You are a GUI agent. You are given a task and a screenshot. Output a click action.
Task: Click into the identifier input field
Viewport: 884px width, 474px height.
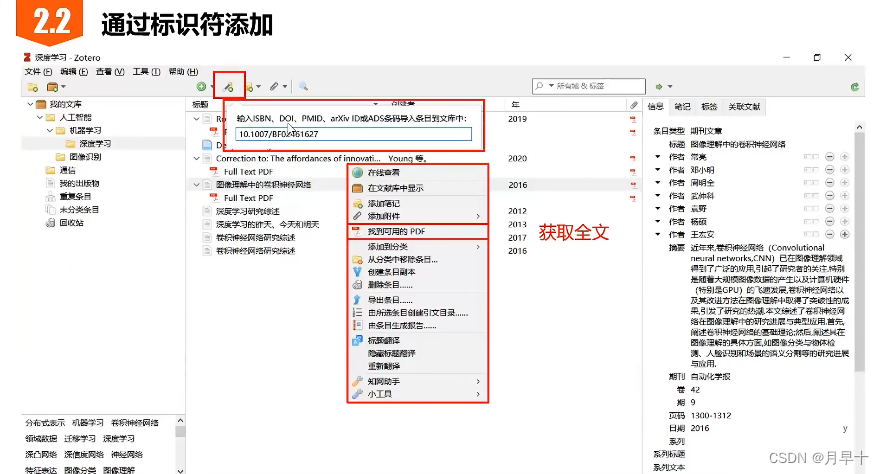353,134
